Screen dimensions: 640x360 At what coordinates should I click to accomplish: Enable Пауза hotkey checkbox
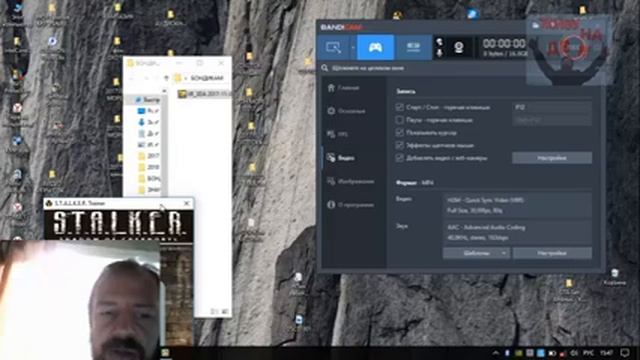[x=400, y=120]
